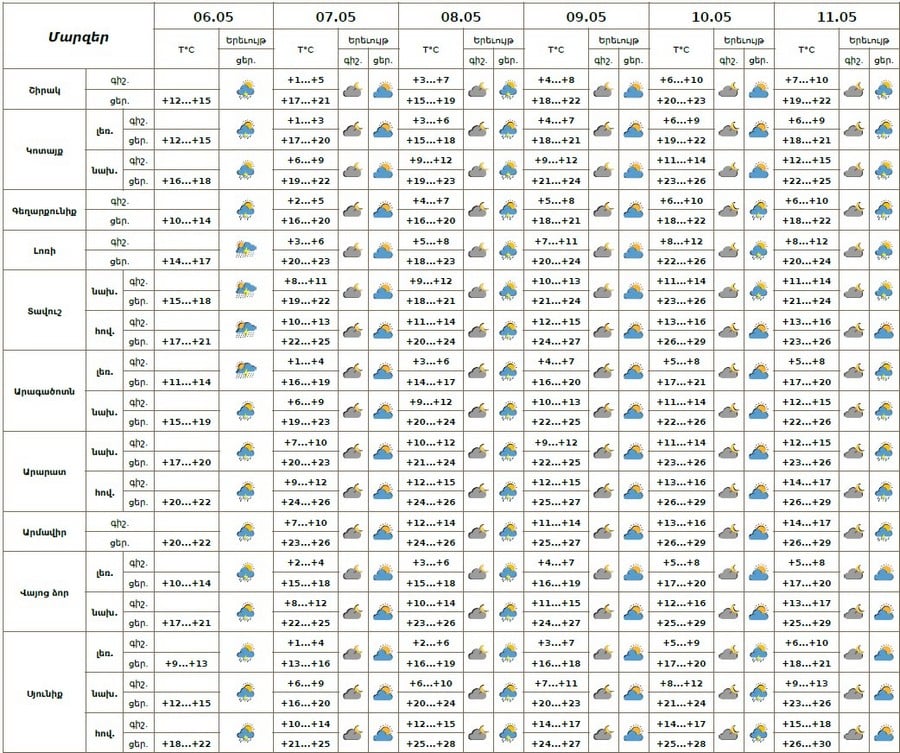The height and width of the screenshot is (753, 900).
Task: Click the 10.05 date header
Action: click(x=712, y=17)
